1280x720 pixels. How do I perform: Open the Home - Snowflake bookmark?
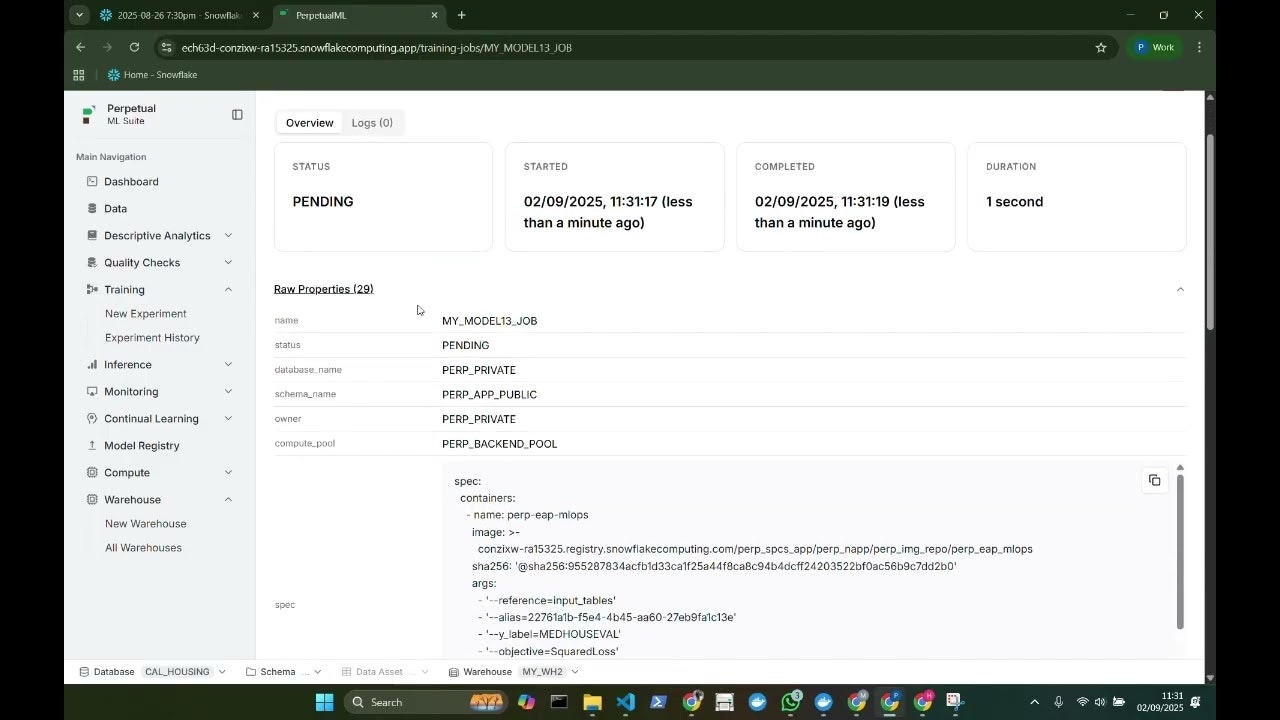coord(152,75)
